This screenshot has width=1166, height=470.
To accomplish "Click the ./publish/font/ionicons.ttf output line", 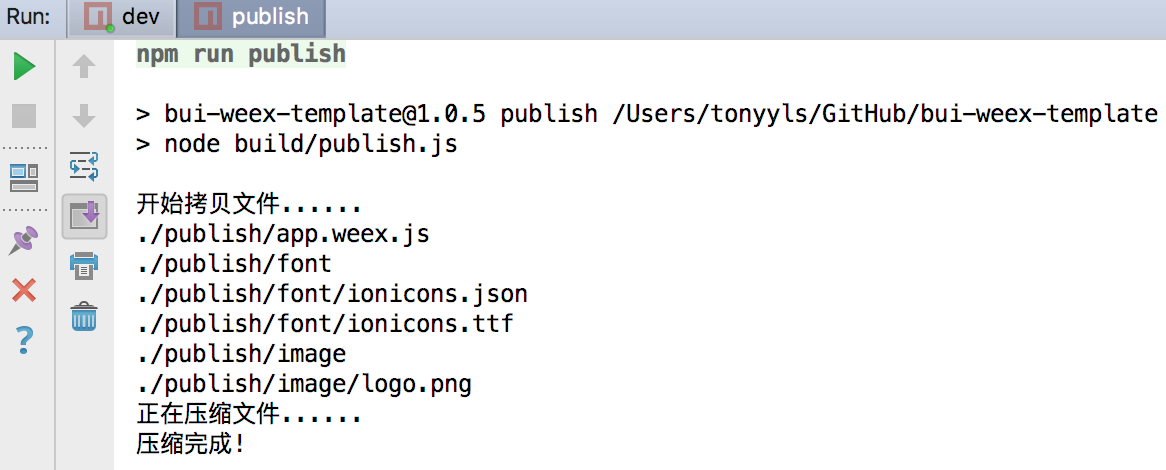I will [x=325, y=324].
